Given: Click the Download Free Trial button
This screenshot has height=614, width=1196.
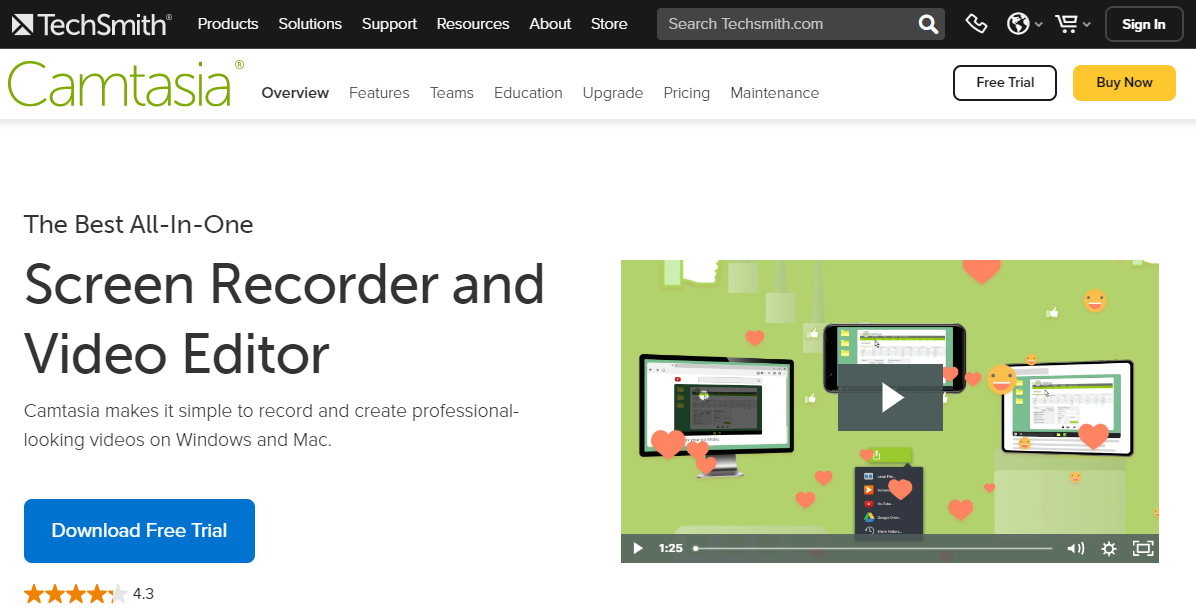Looking at the screenshot, I should click(139, 531).
